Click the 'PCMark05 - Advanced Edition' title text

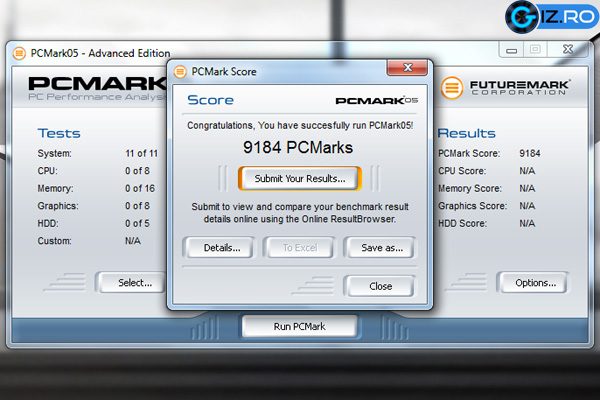(x=100, y=53)
